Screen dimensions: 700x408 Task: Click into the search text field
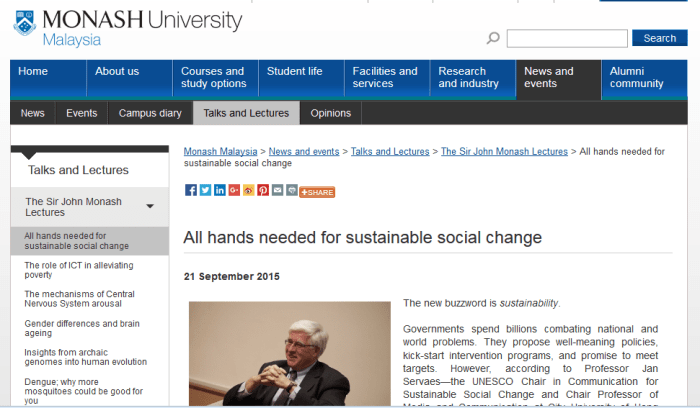pyautogui.click(x=566, y=38)
